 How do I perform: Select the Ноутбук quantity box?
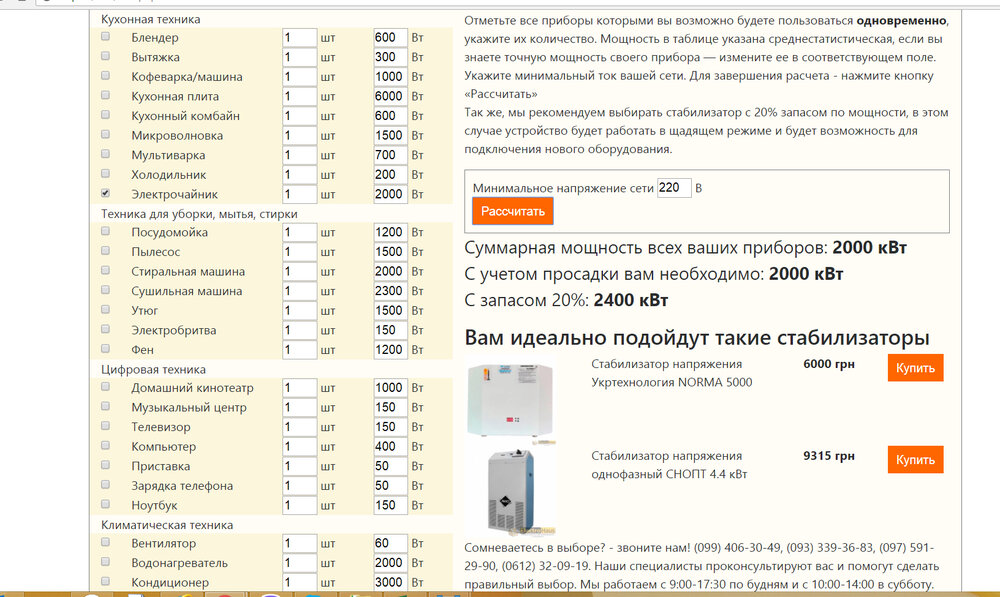pyautogui.click(x=299, y=505)
